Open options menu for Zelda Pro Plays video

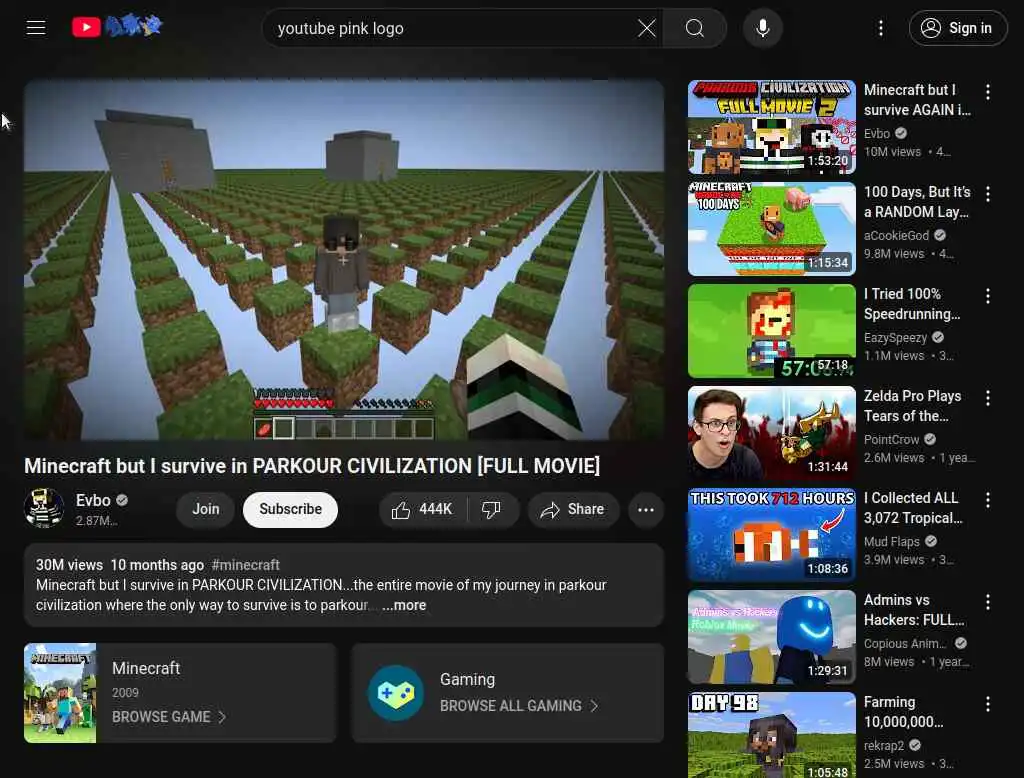click(x=987, y=398)
